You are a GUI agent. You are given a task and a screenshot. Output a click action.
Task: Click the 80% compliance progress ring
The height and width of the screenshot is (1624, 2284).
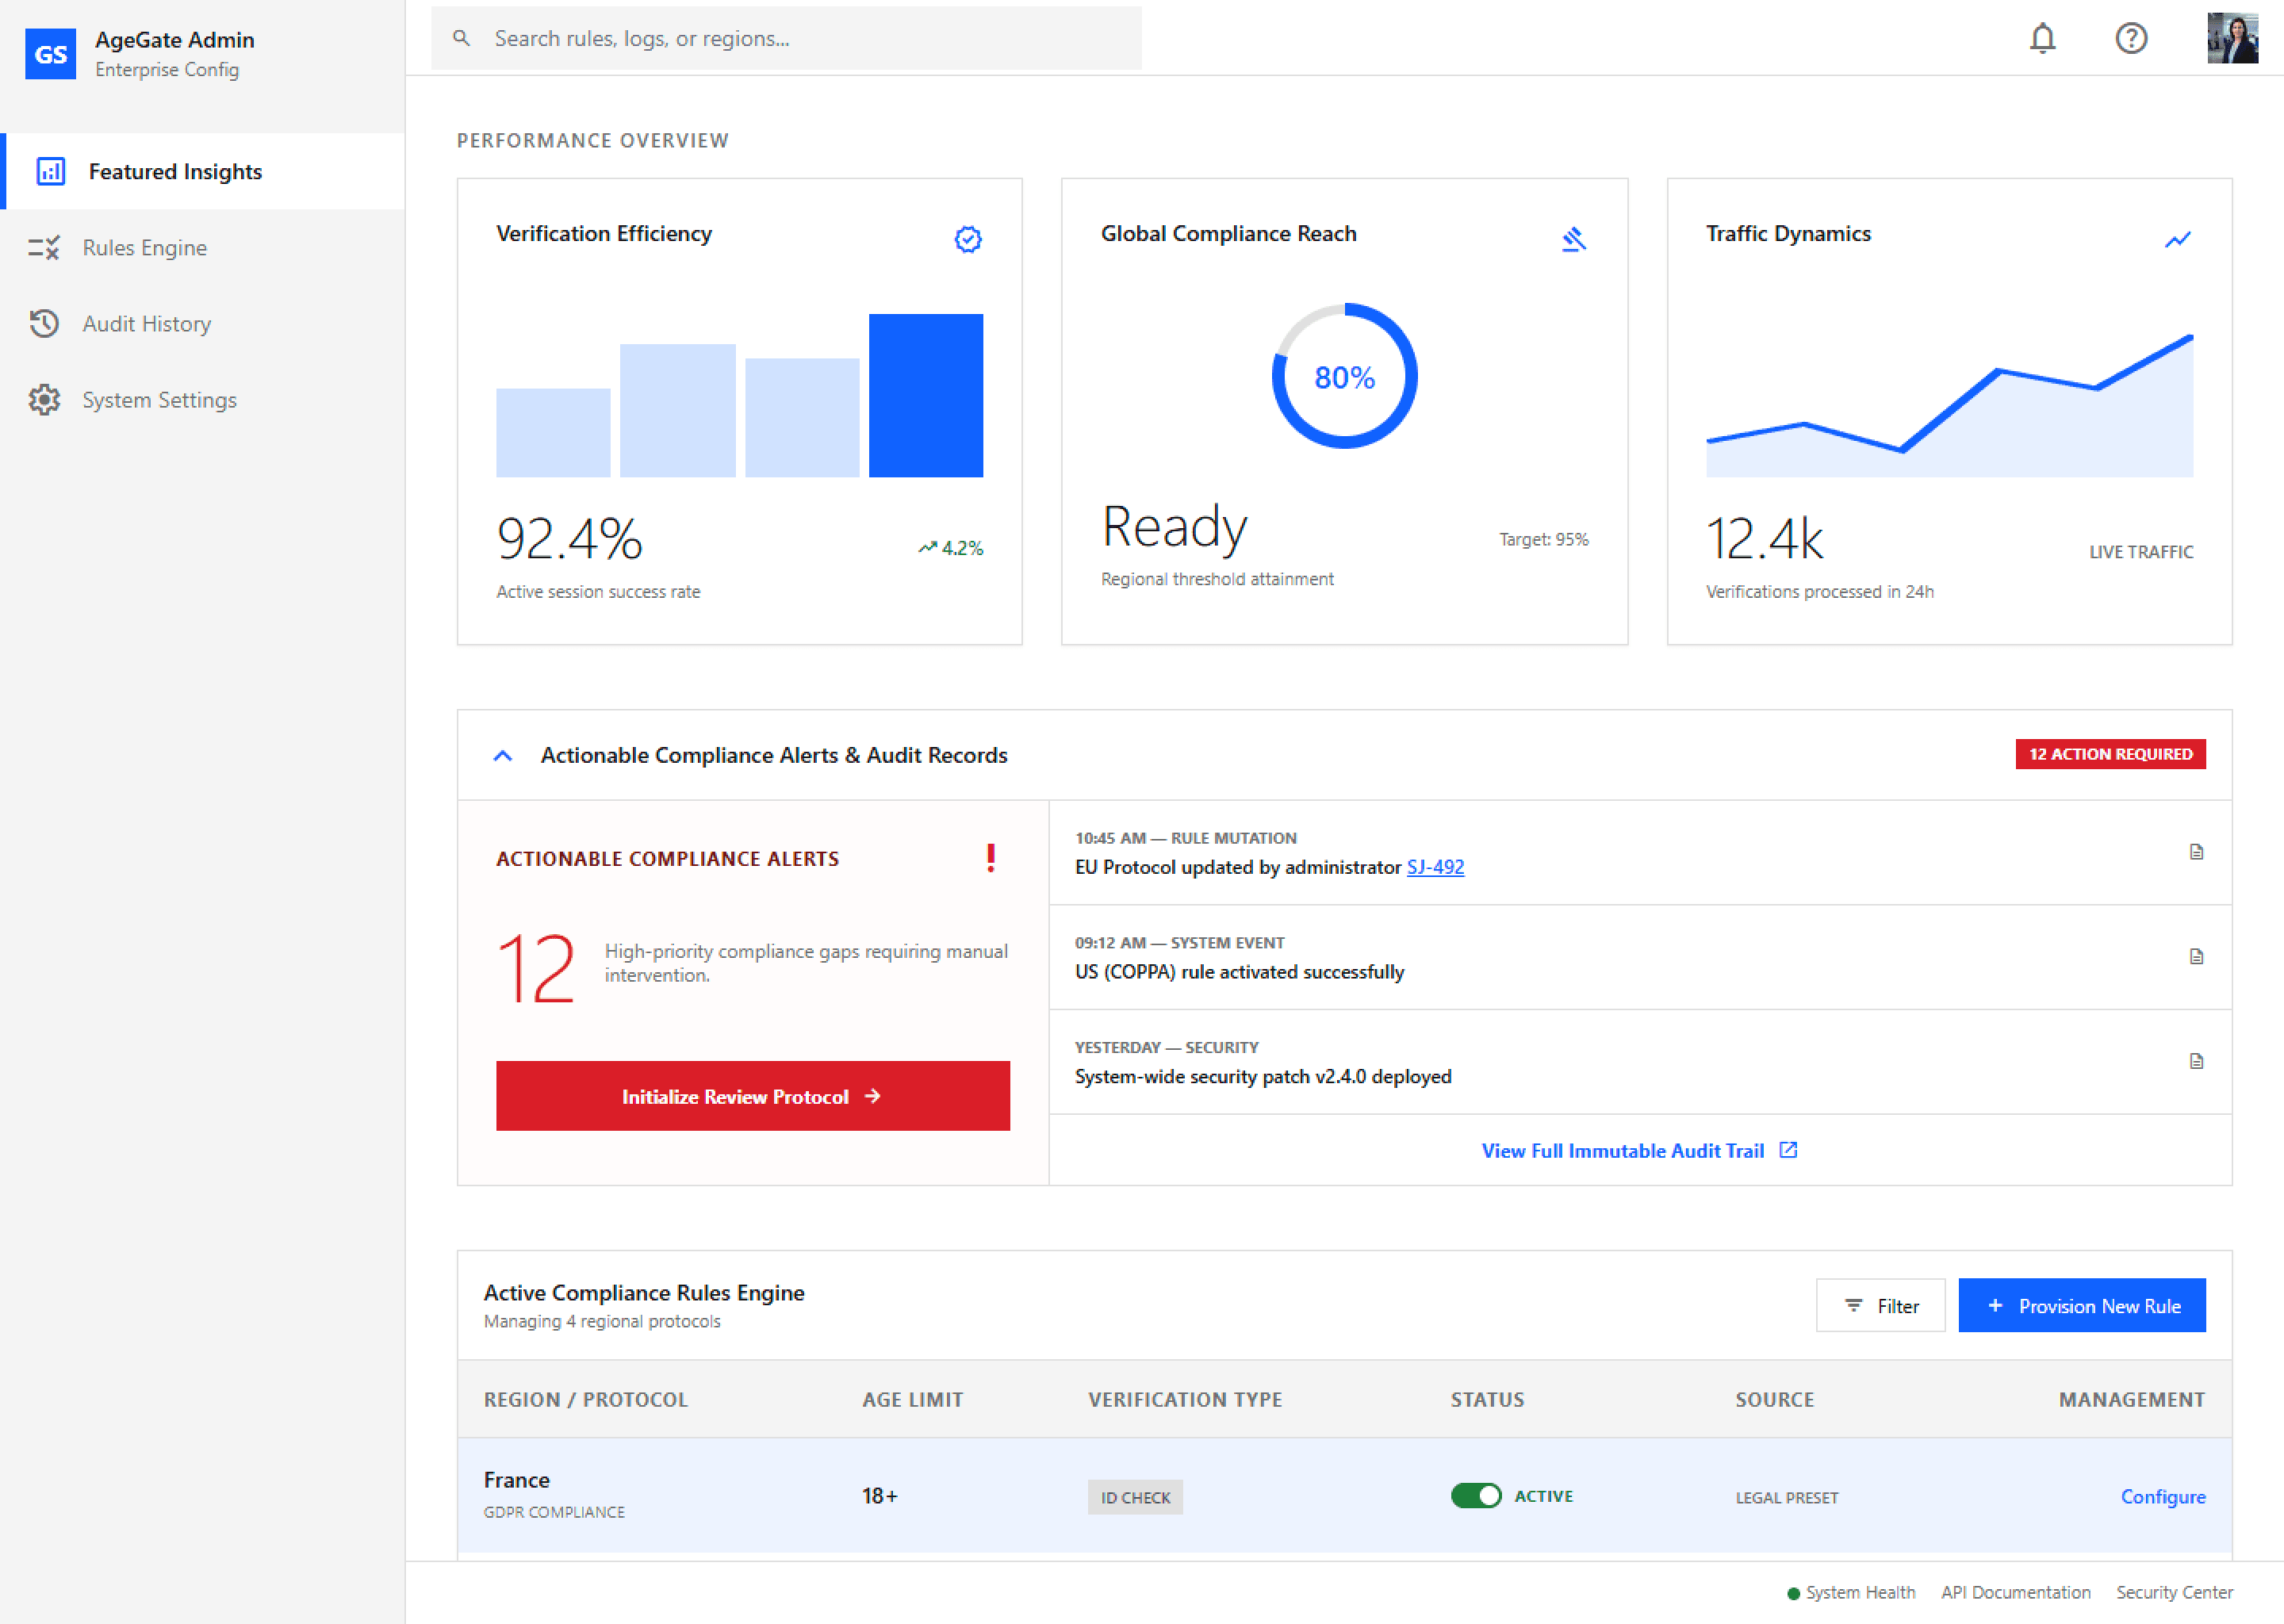pyautogui.click(x=1344, y=376)
